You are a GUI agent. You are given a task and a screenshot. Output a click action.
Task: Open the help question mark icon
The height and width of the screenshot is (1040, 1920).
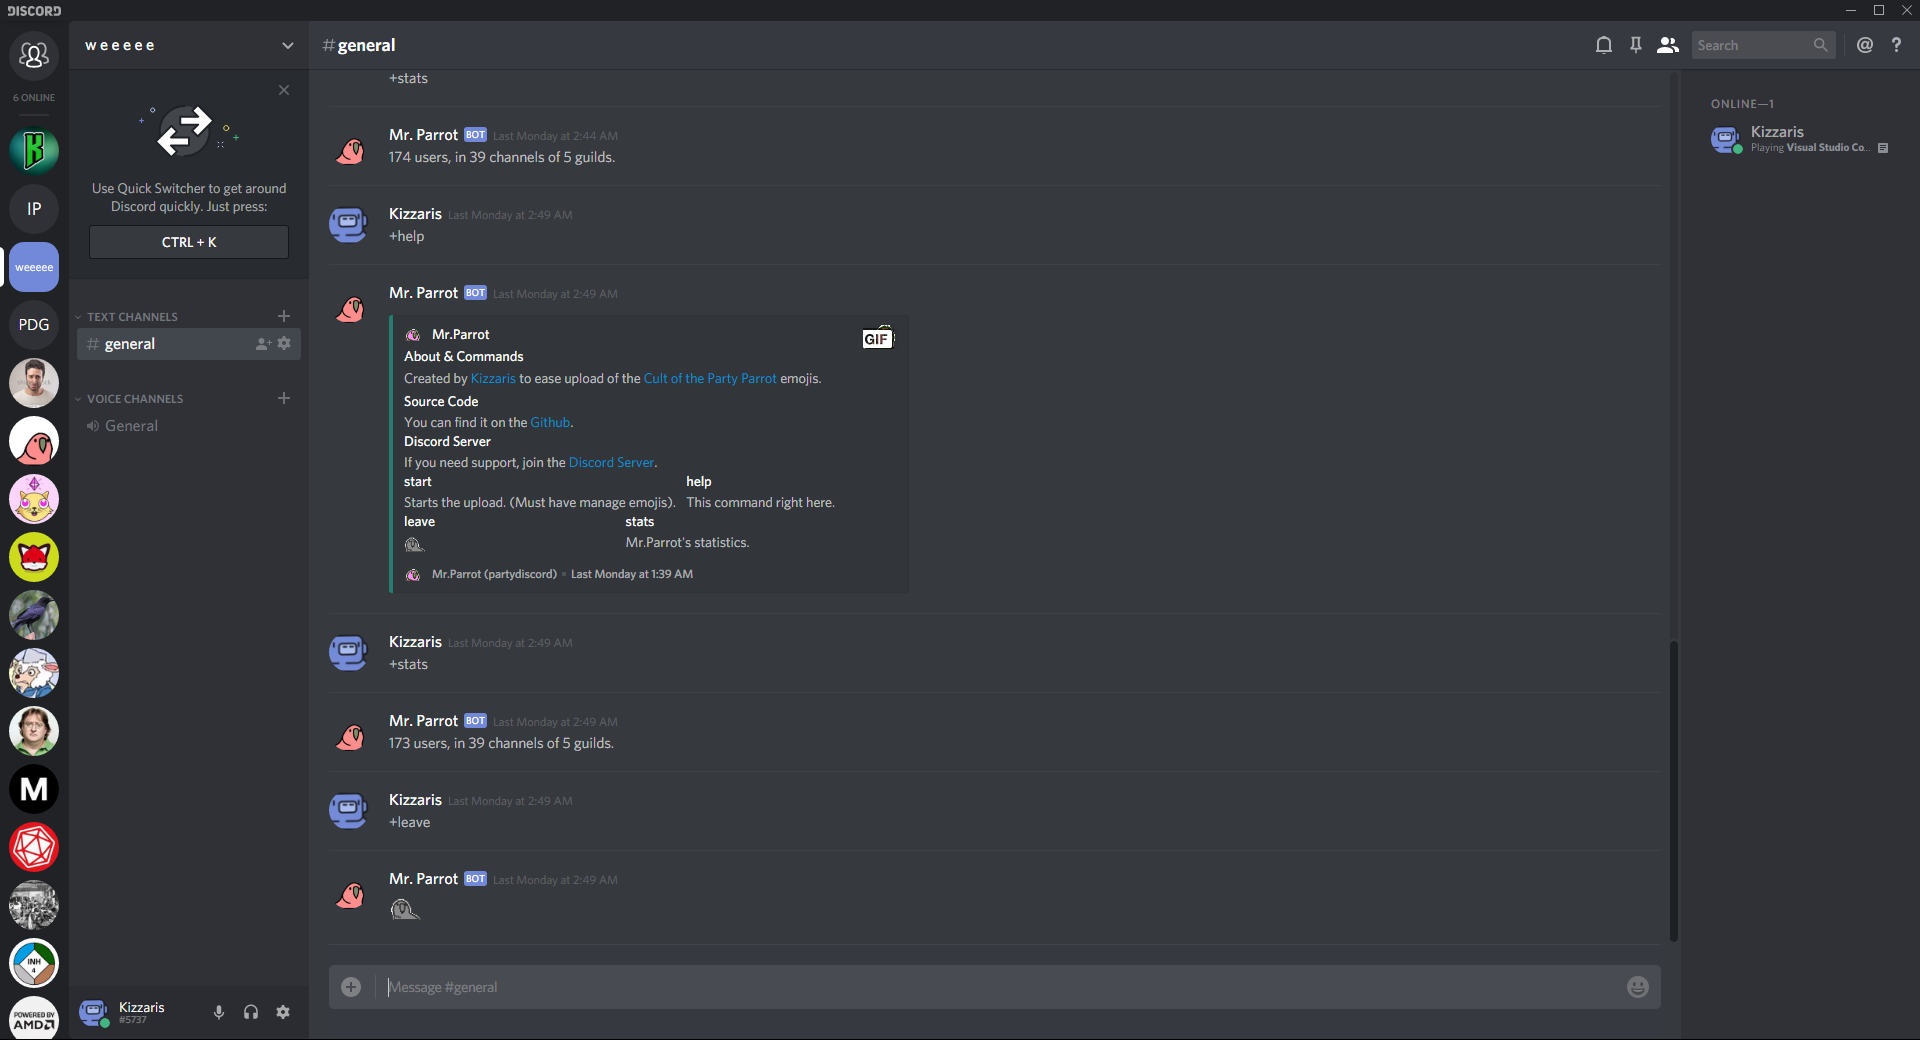1896,45
